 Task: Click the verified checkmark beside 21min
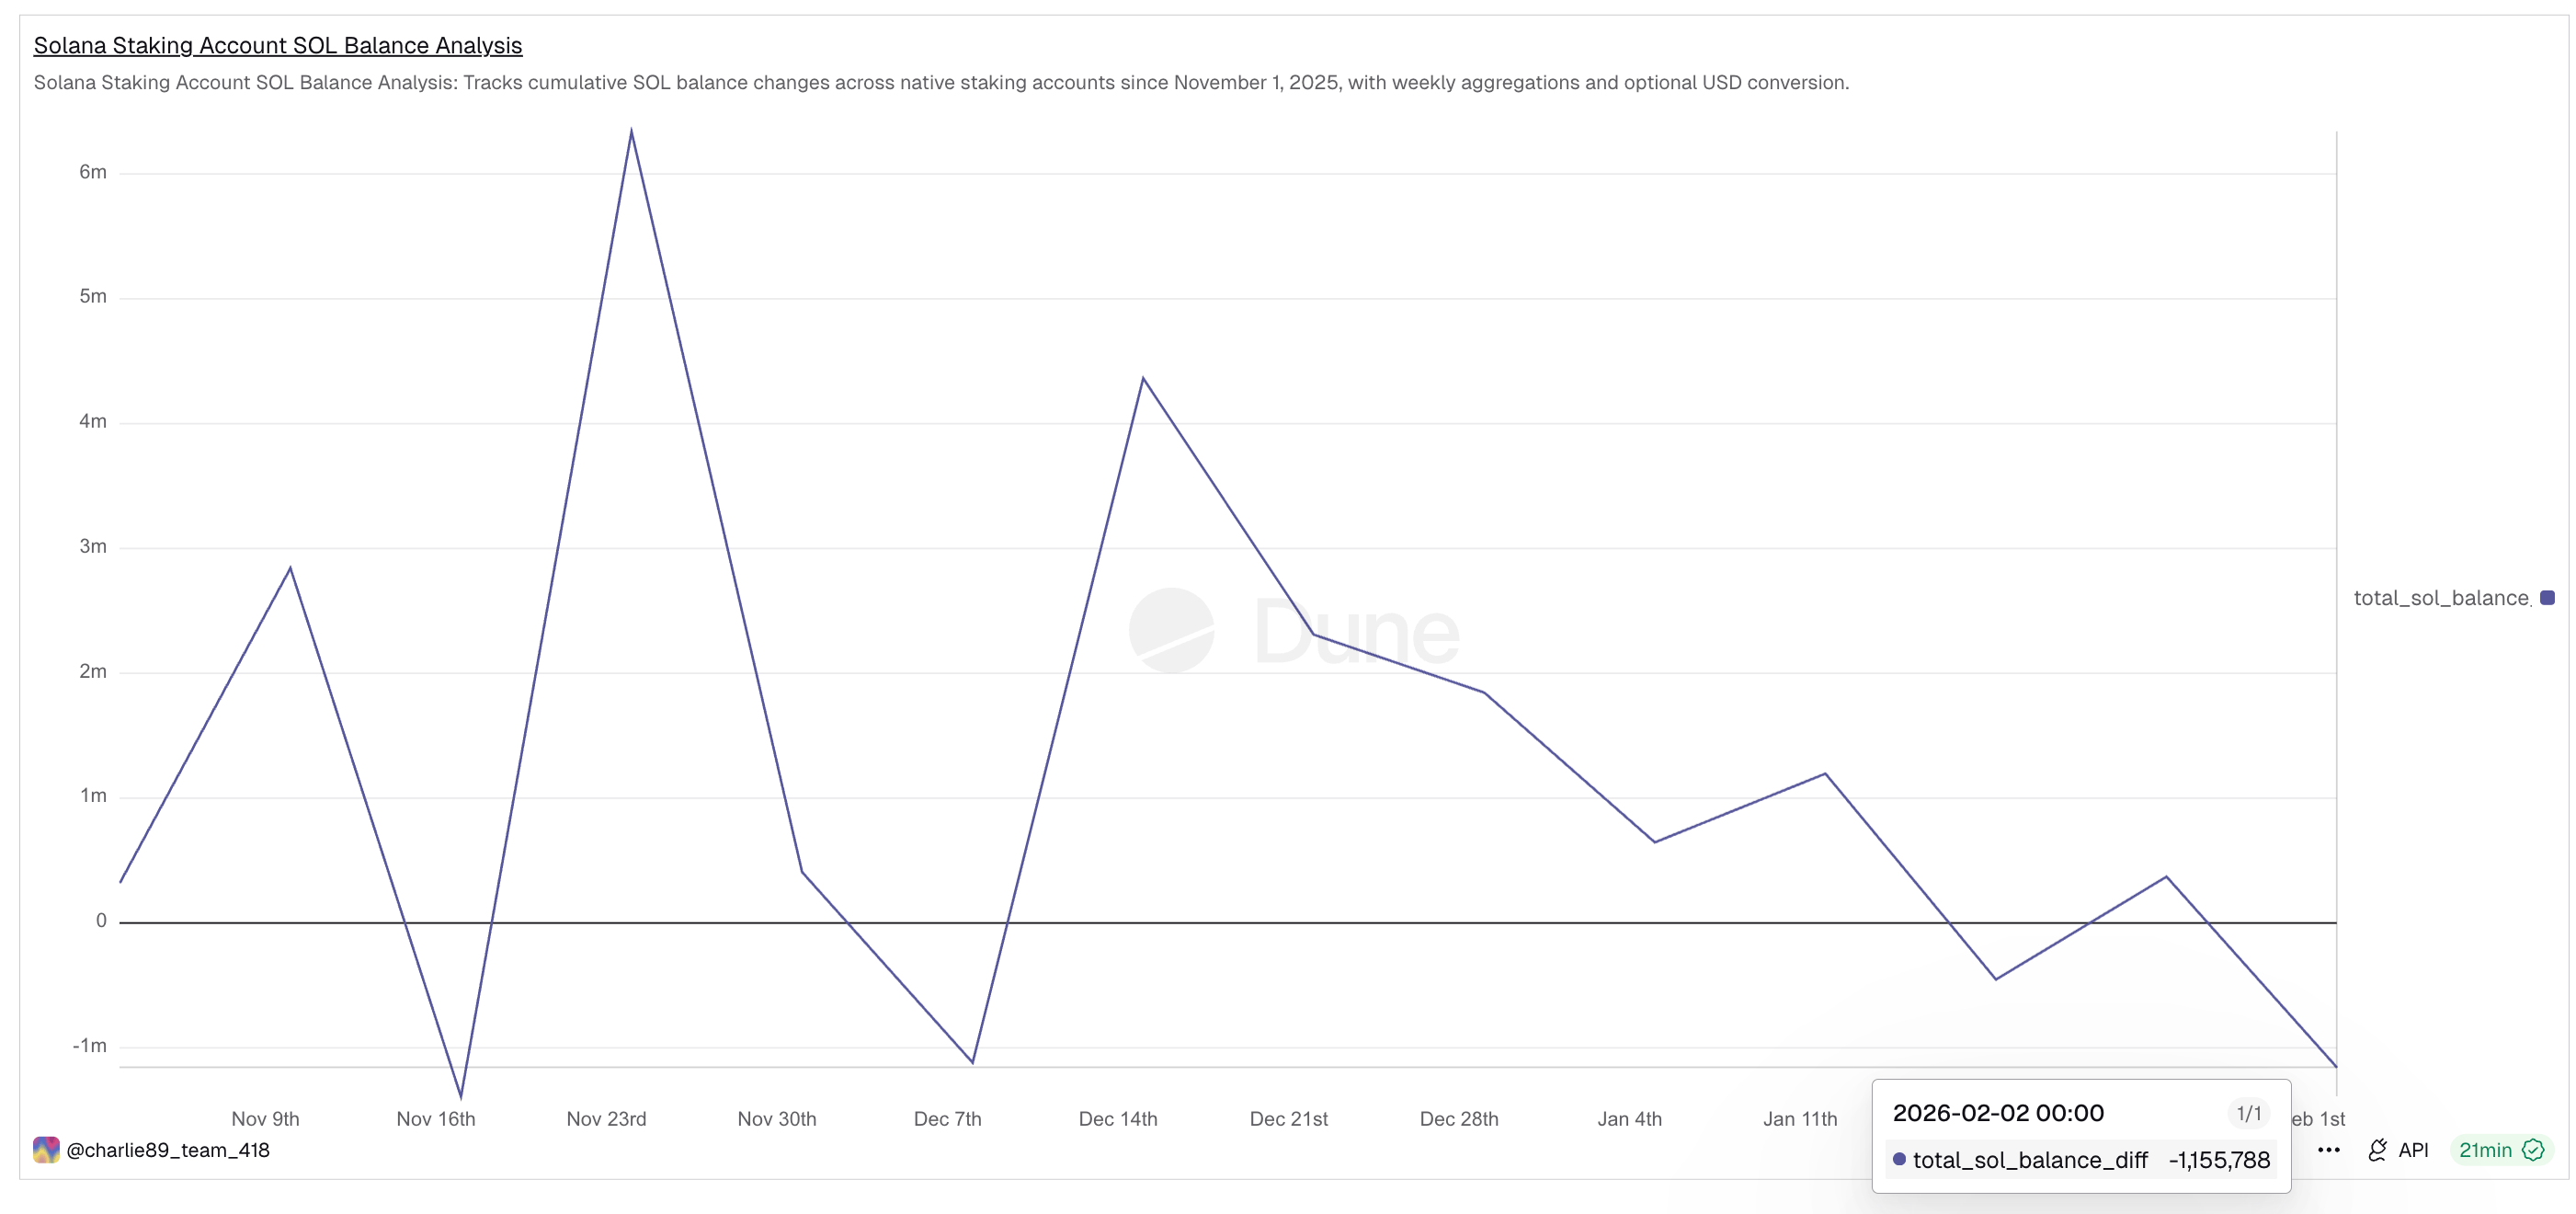[x=2533, y=1150]
